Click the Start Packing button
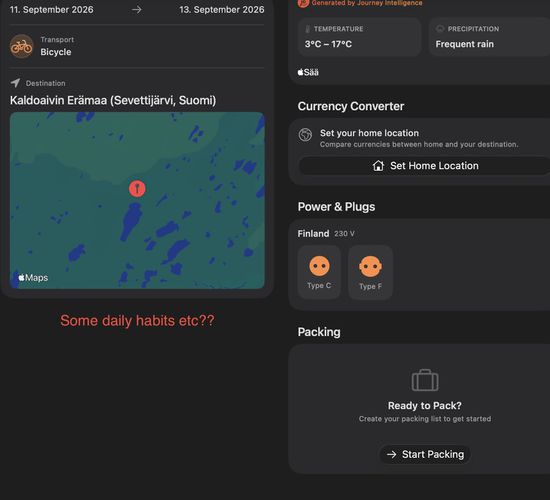Screen dimensions: 550x500 tap(425, 454)
